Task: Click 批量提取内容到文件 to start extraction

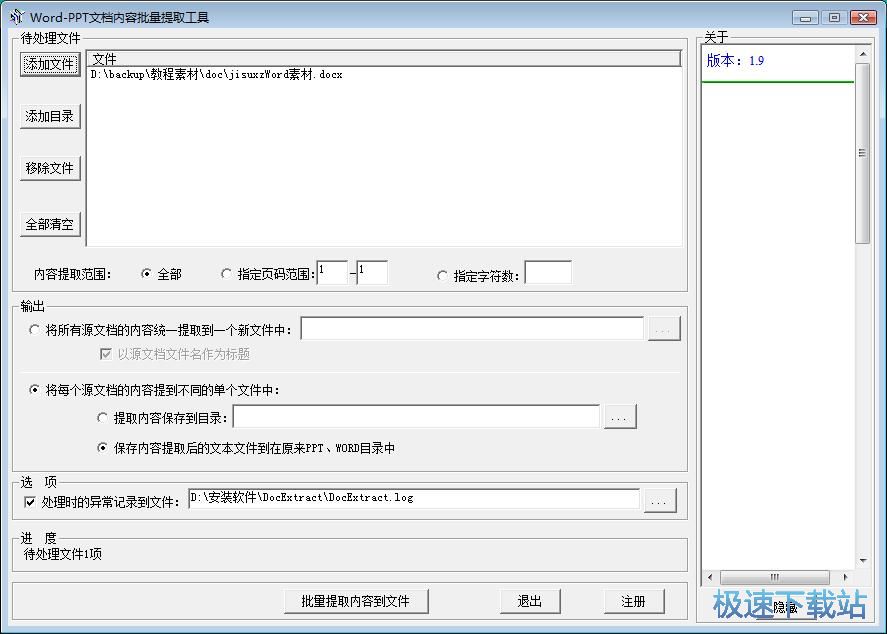Action: [356, 601]
